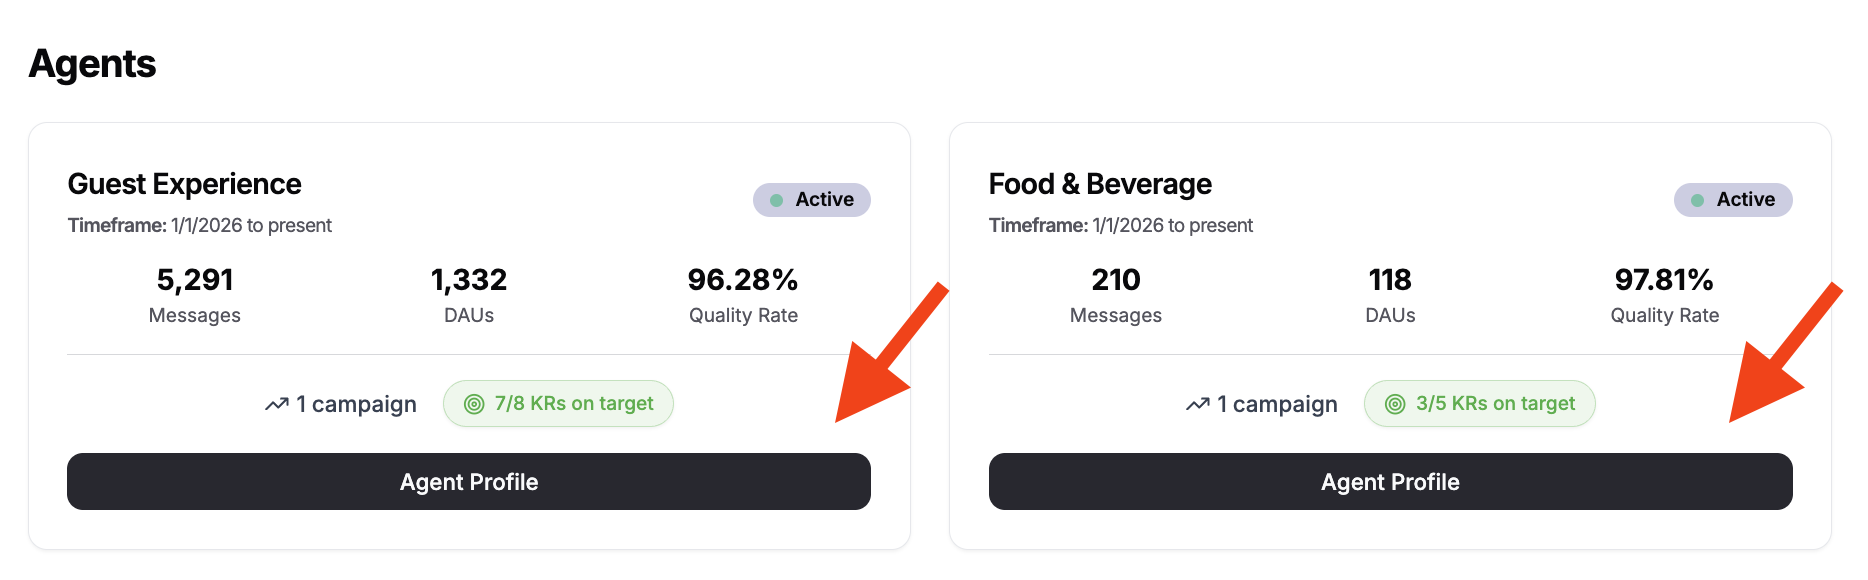This screenshot has width=1868, height=580.
Task: Click the 5,291 Messages stat
Action: [x=195, y=294]
